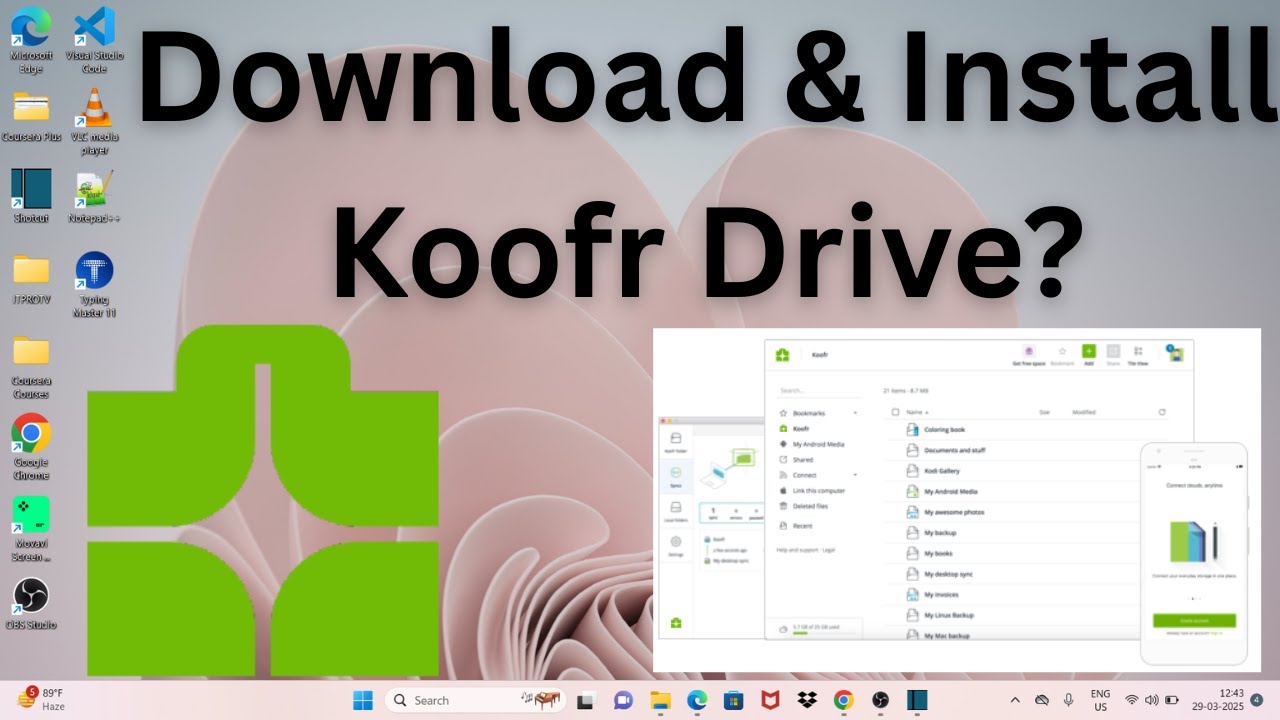Open Task View from the taskbar
1280x720 pixels.
[588, 700]
